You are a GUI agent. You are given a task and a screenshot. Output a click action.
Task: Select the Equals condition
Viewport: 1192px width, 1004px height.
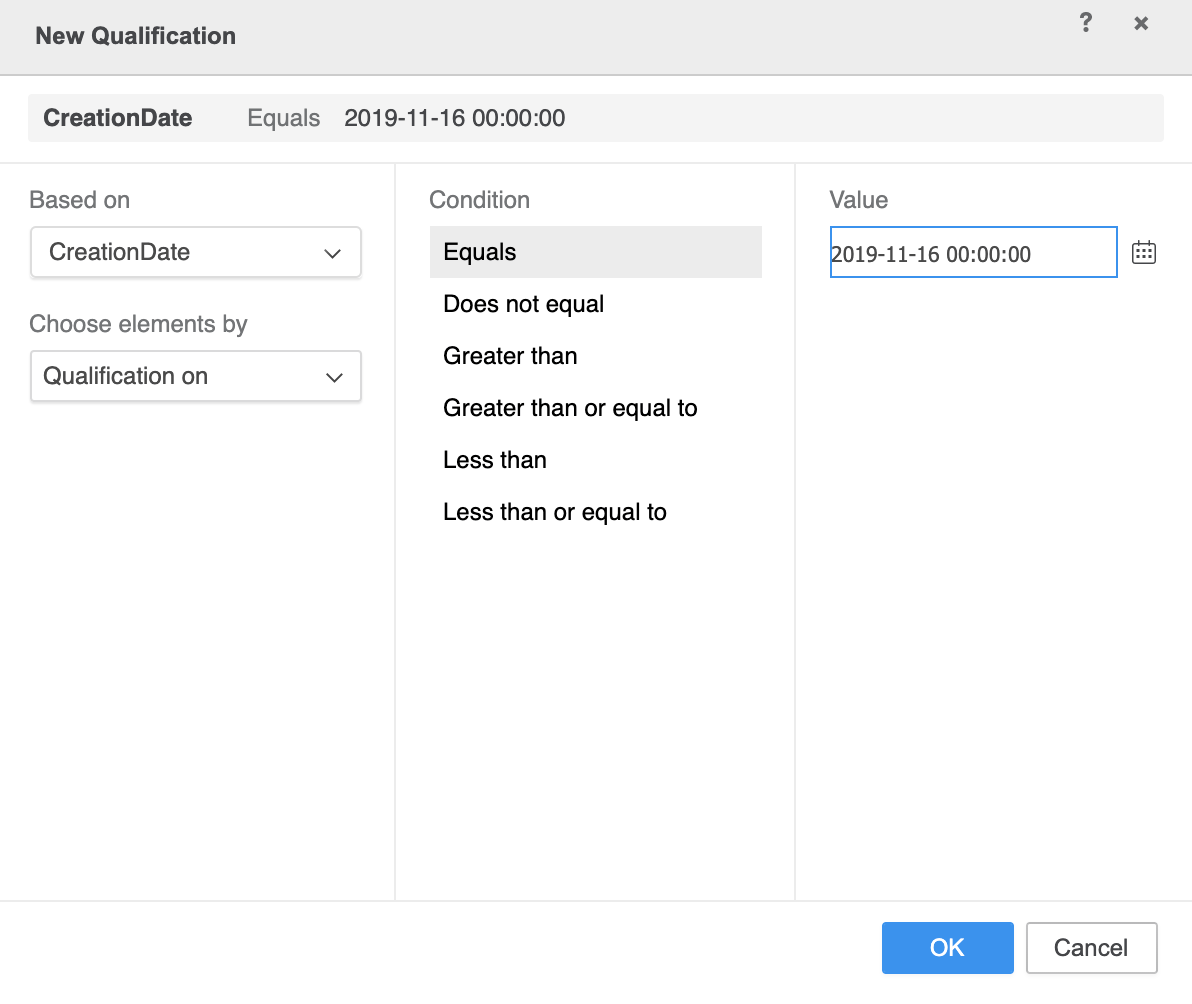(x=595, y=252)
